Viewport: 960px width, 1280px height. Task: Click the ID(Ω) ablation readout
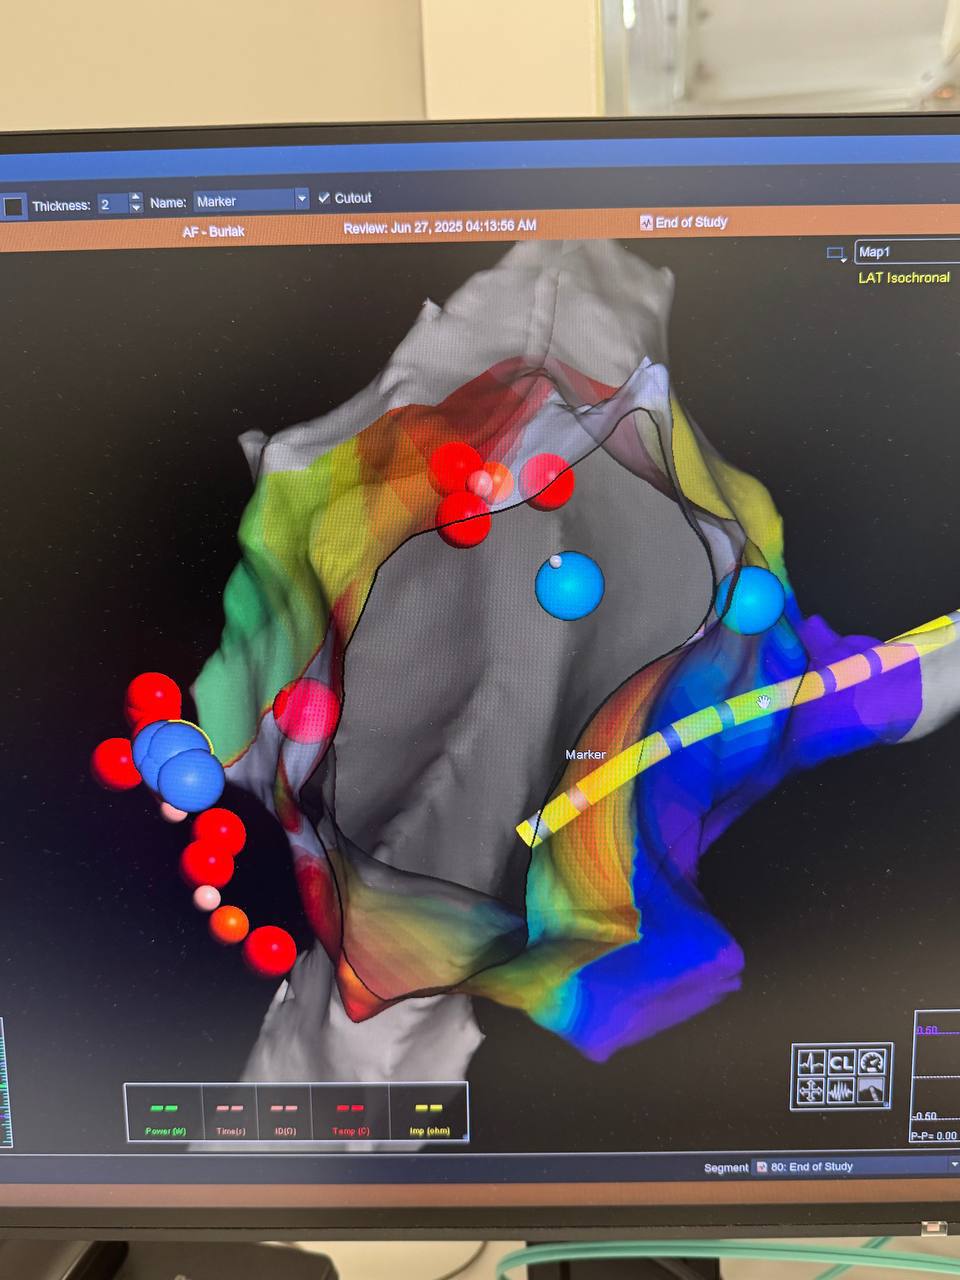[x=284, y=1112]
